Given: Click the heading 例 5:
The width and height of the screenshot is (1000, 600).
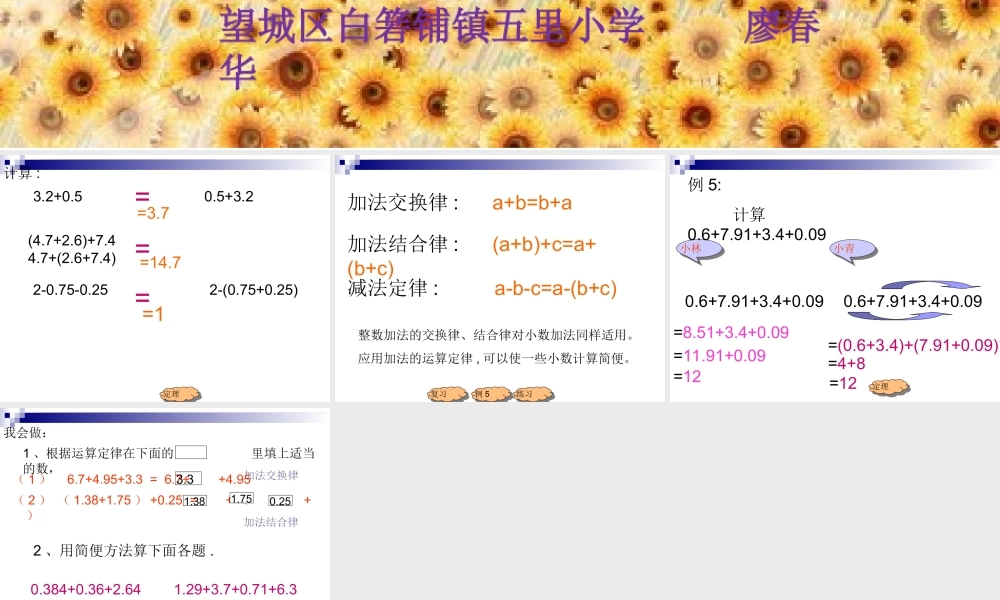Looking at the screenshot, I should (704, 185).
